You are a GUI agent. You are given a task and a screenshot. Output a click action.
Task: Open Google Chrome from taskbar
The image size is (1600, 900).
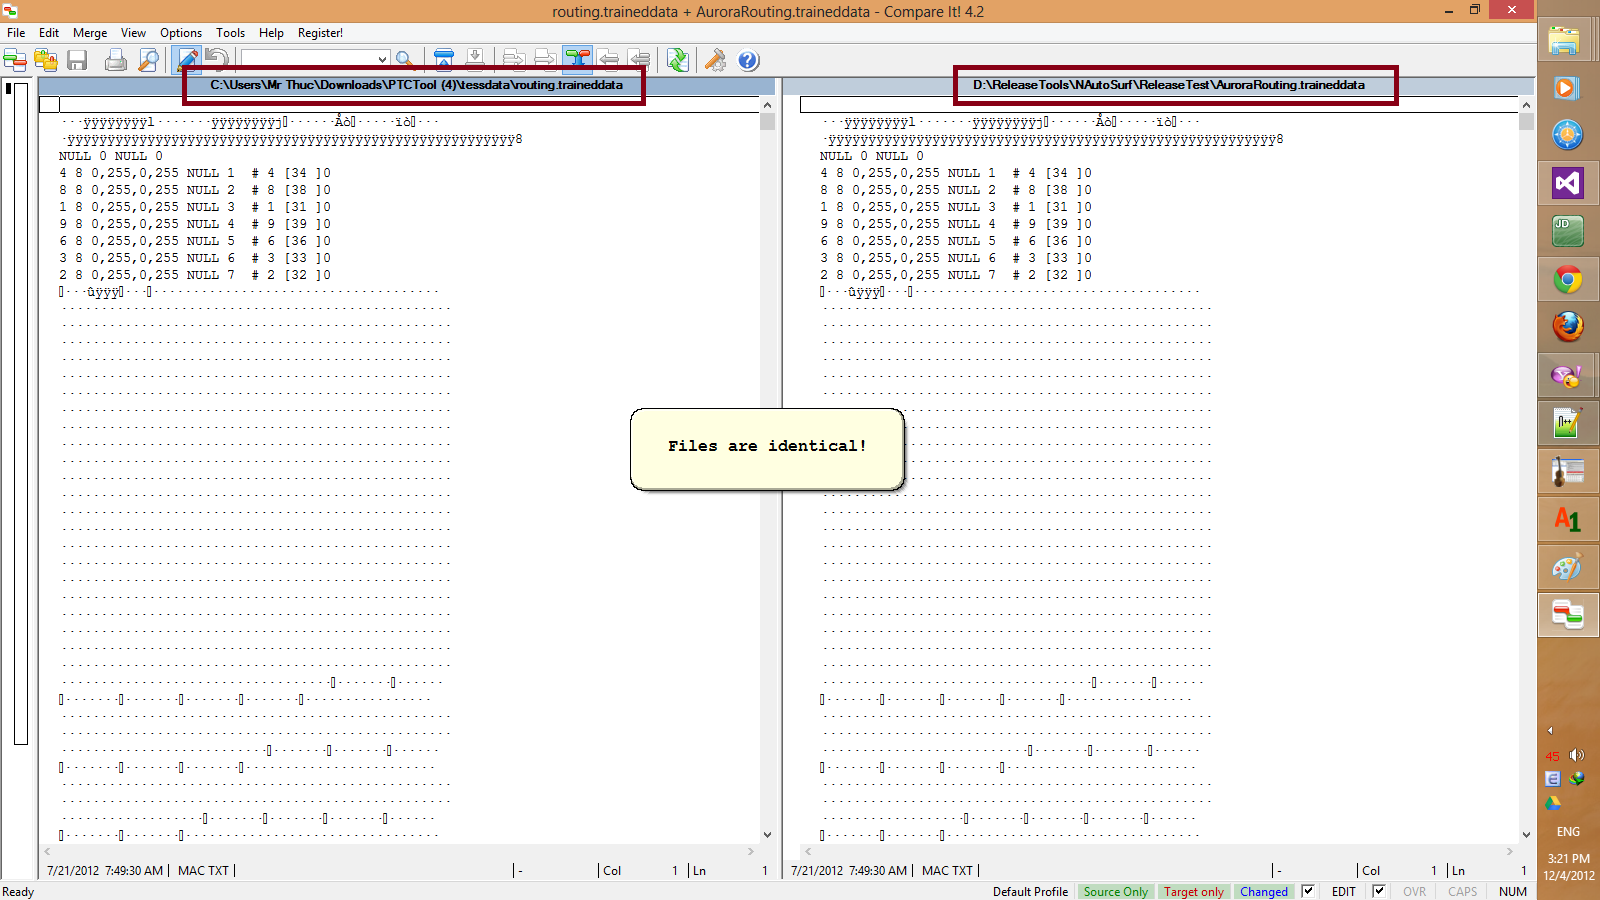[x=1567, y=279]
